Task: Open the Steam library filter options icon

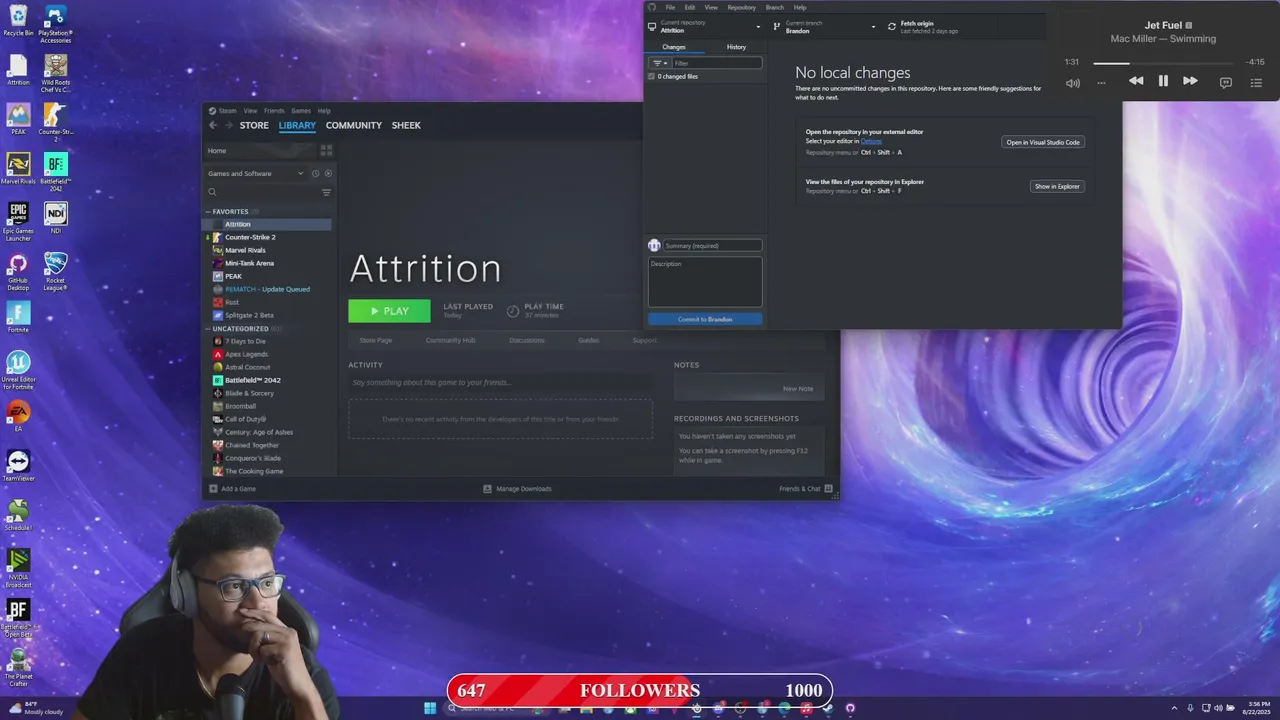Action: pos(326,192)
